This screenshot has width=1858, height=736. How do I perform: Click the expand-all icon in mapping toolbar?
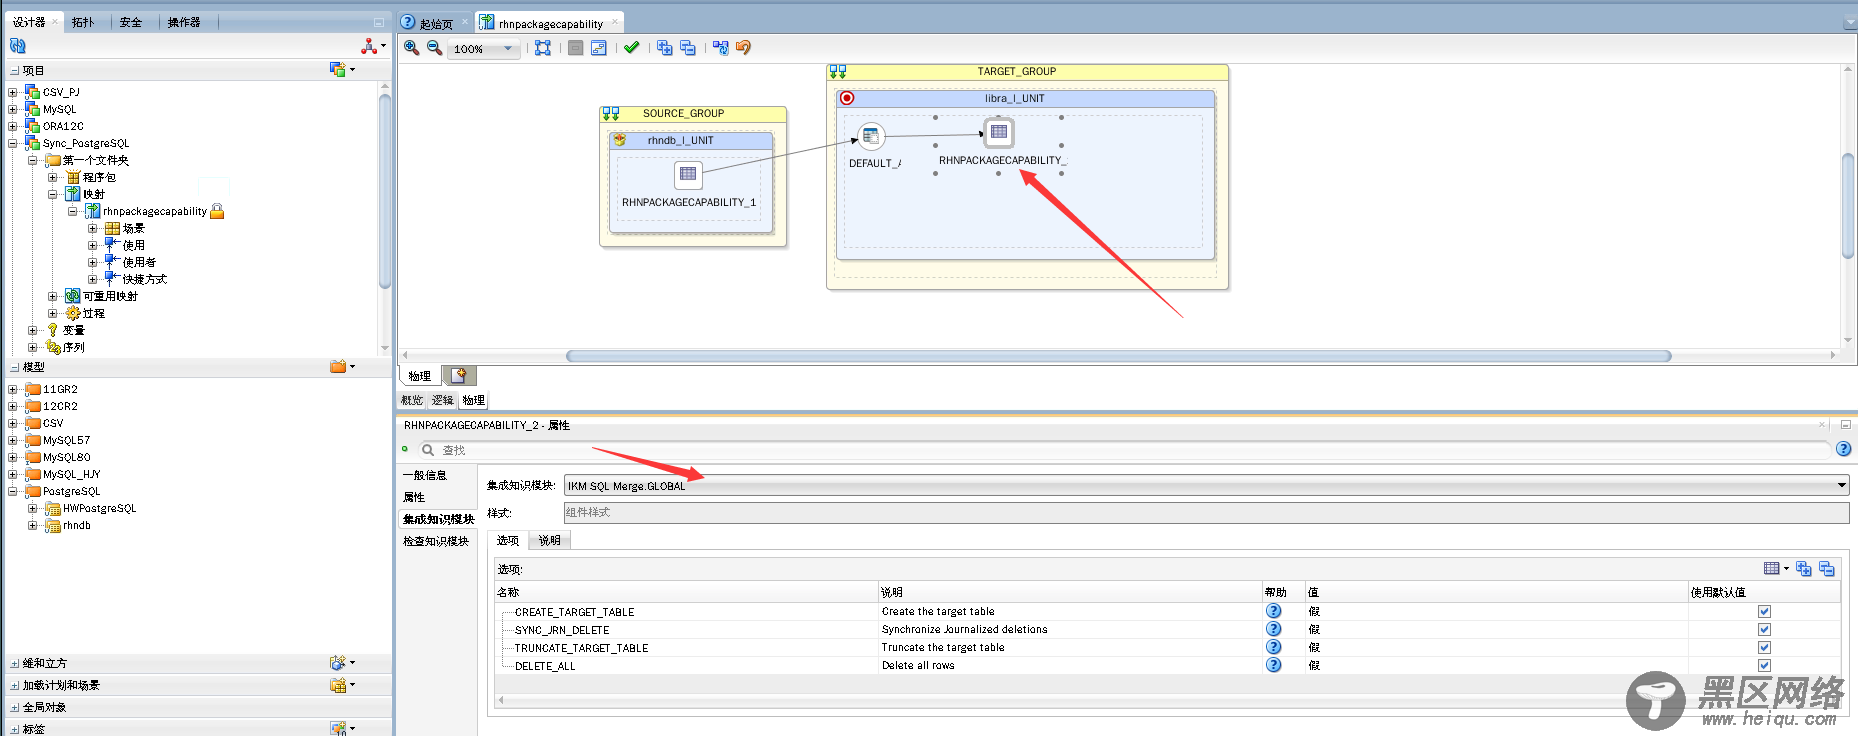(665, 47)
